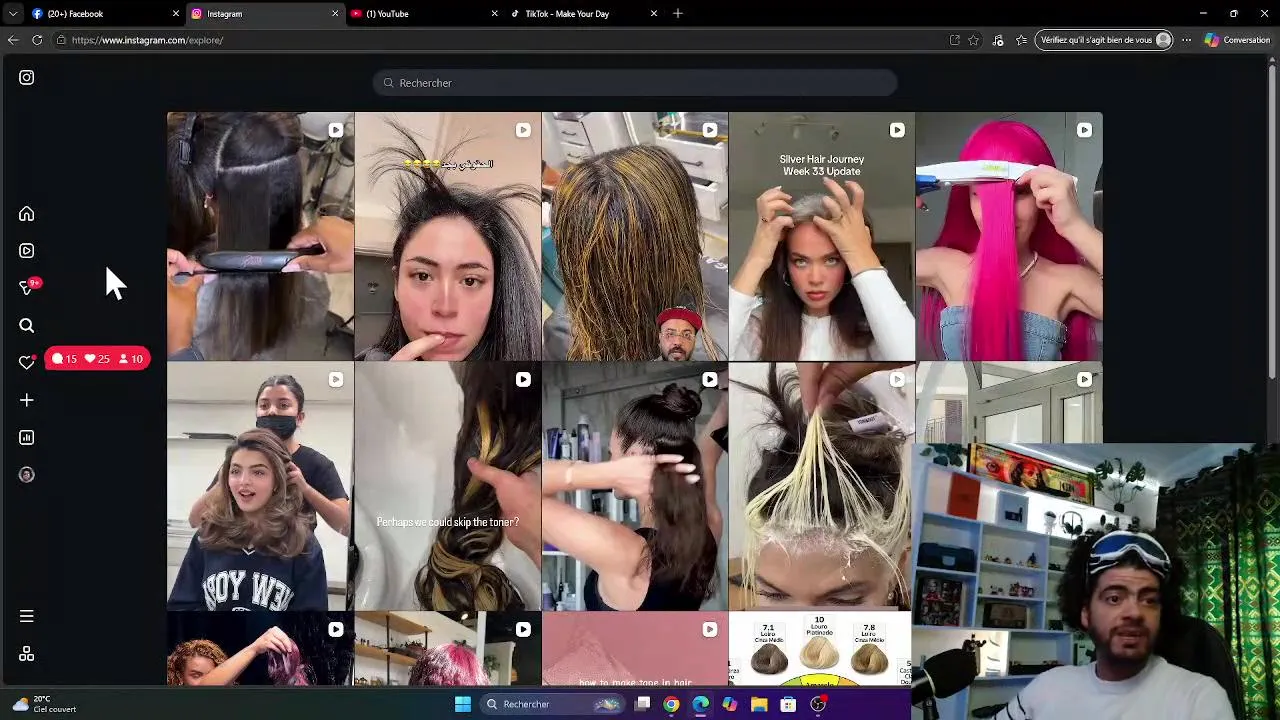Close the Facebook tab
The image size is (1280, 720).
(x=175, y=14)
